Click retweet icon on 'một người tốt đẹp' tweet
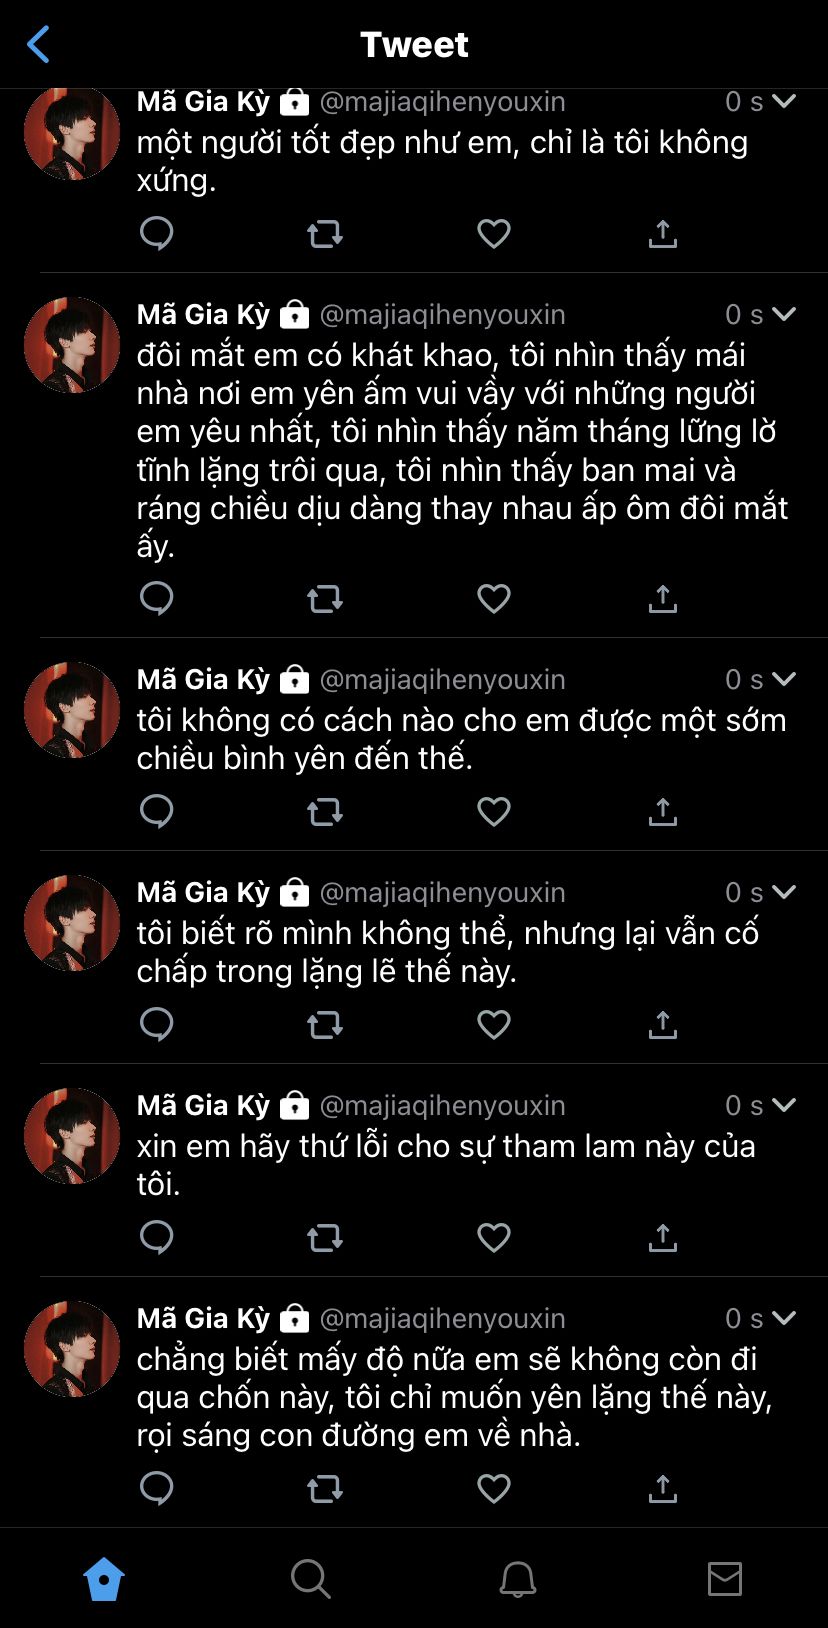The width and height of the screenshot is (828, 1628). tap(325, 234)
